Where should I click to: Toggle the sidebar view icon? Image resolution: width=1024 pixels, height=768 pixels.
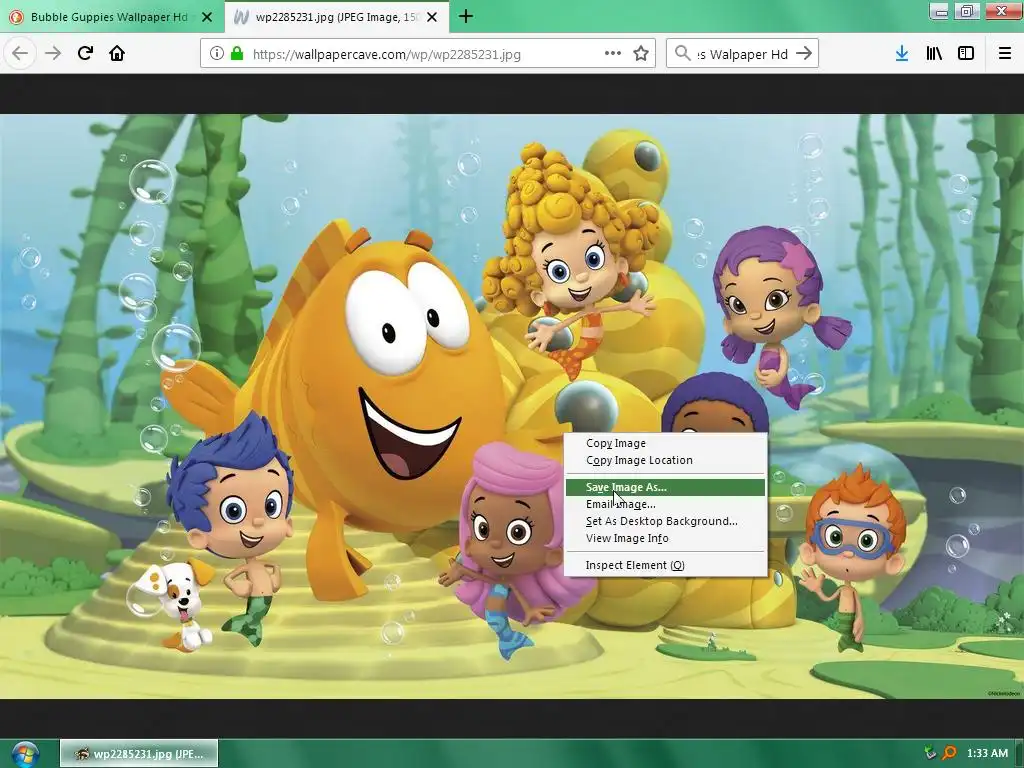click(966, 54)
